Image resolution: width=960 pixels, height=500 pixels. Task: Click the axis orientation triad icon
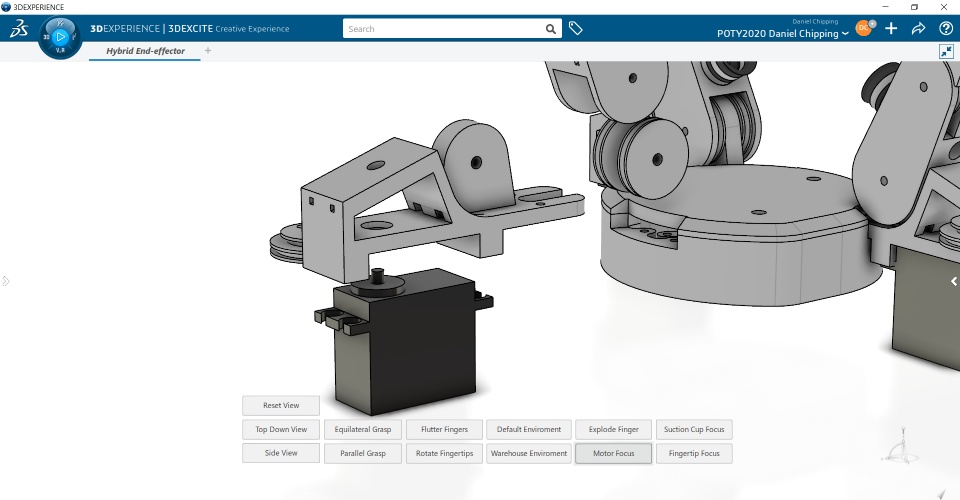pyautogui.click(x=902, y=446)
